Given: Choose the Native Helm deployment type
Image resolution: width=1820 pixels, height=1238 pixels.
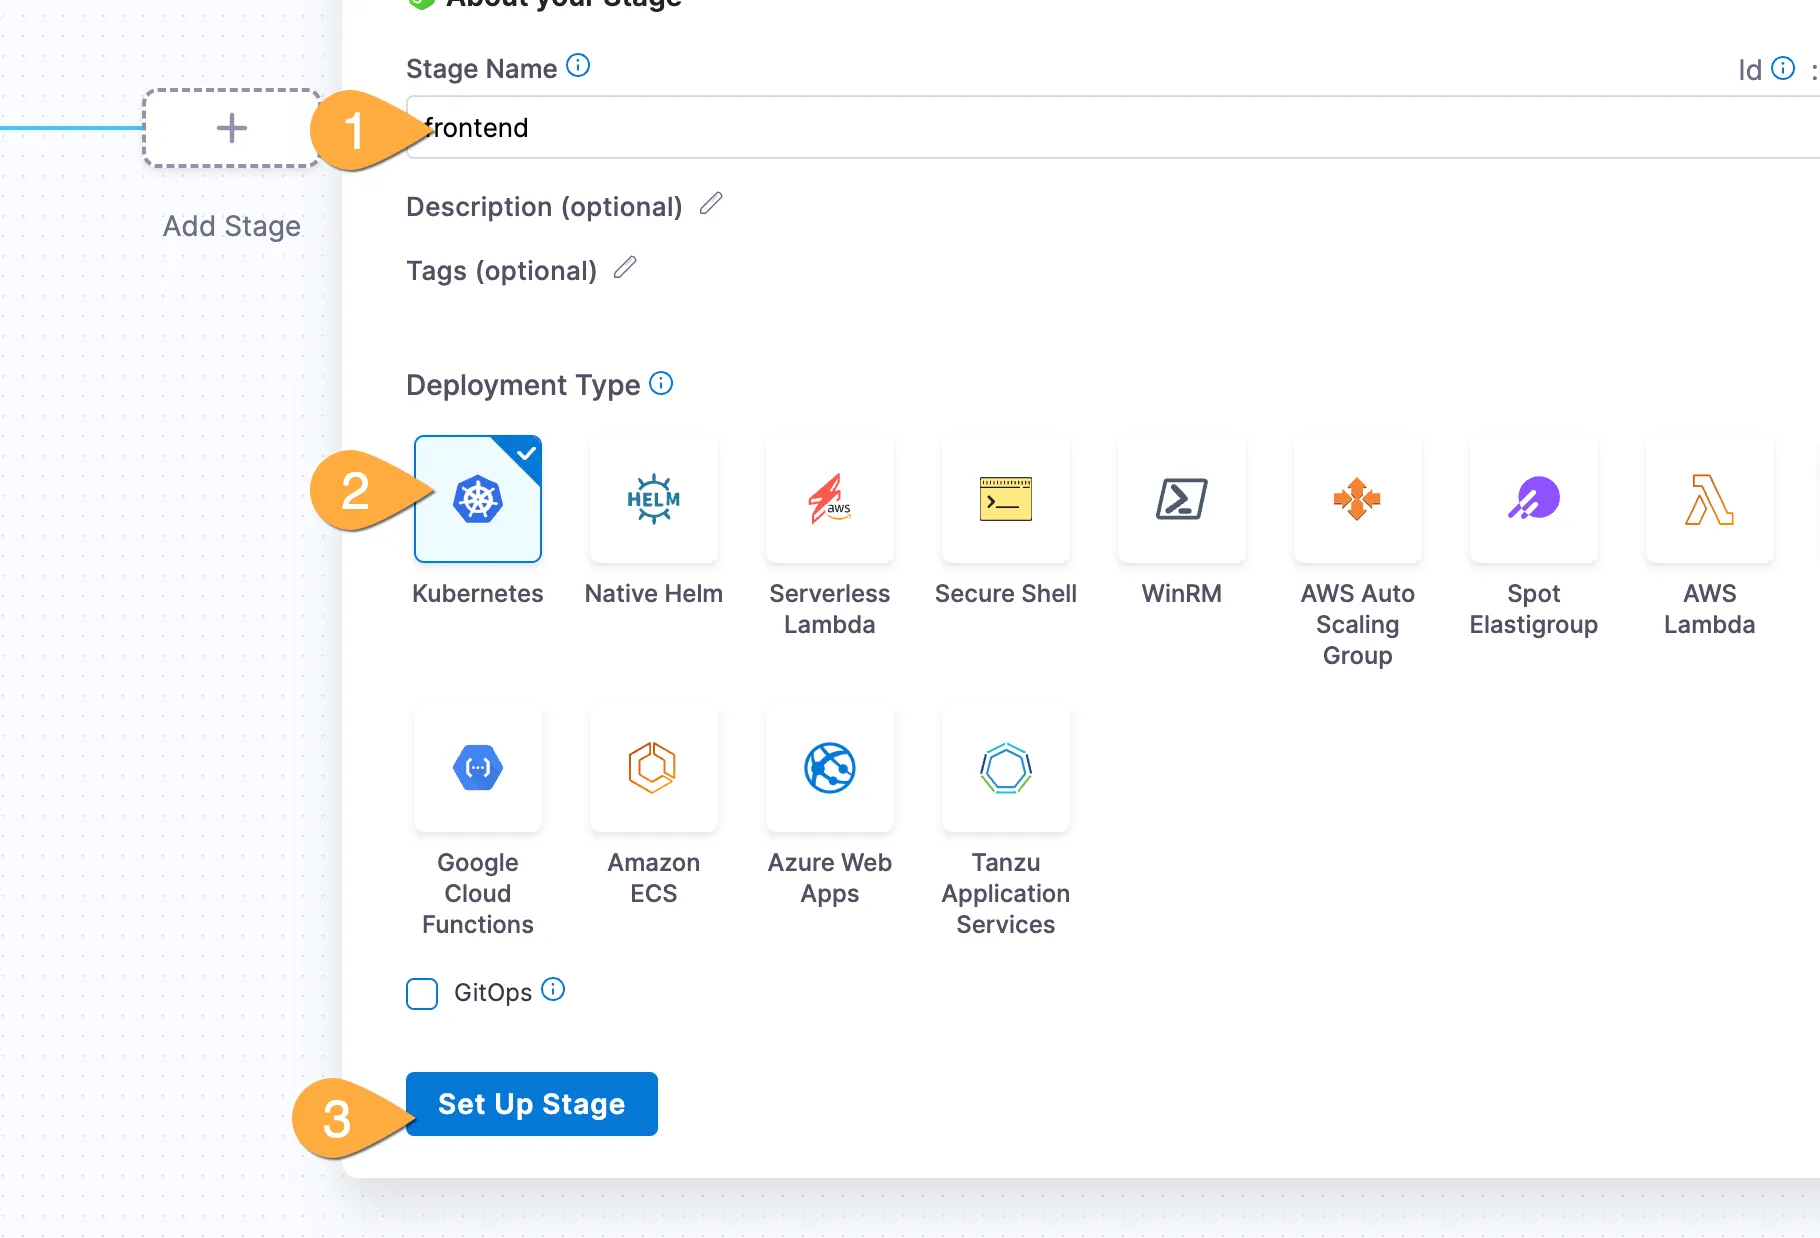Looking at the screenshot, I should [654, 499].
